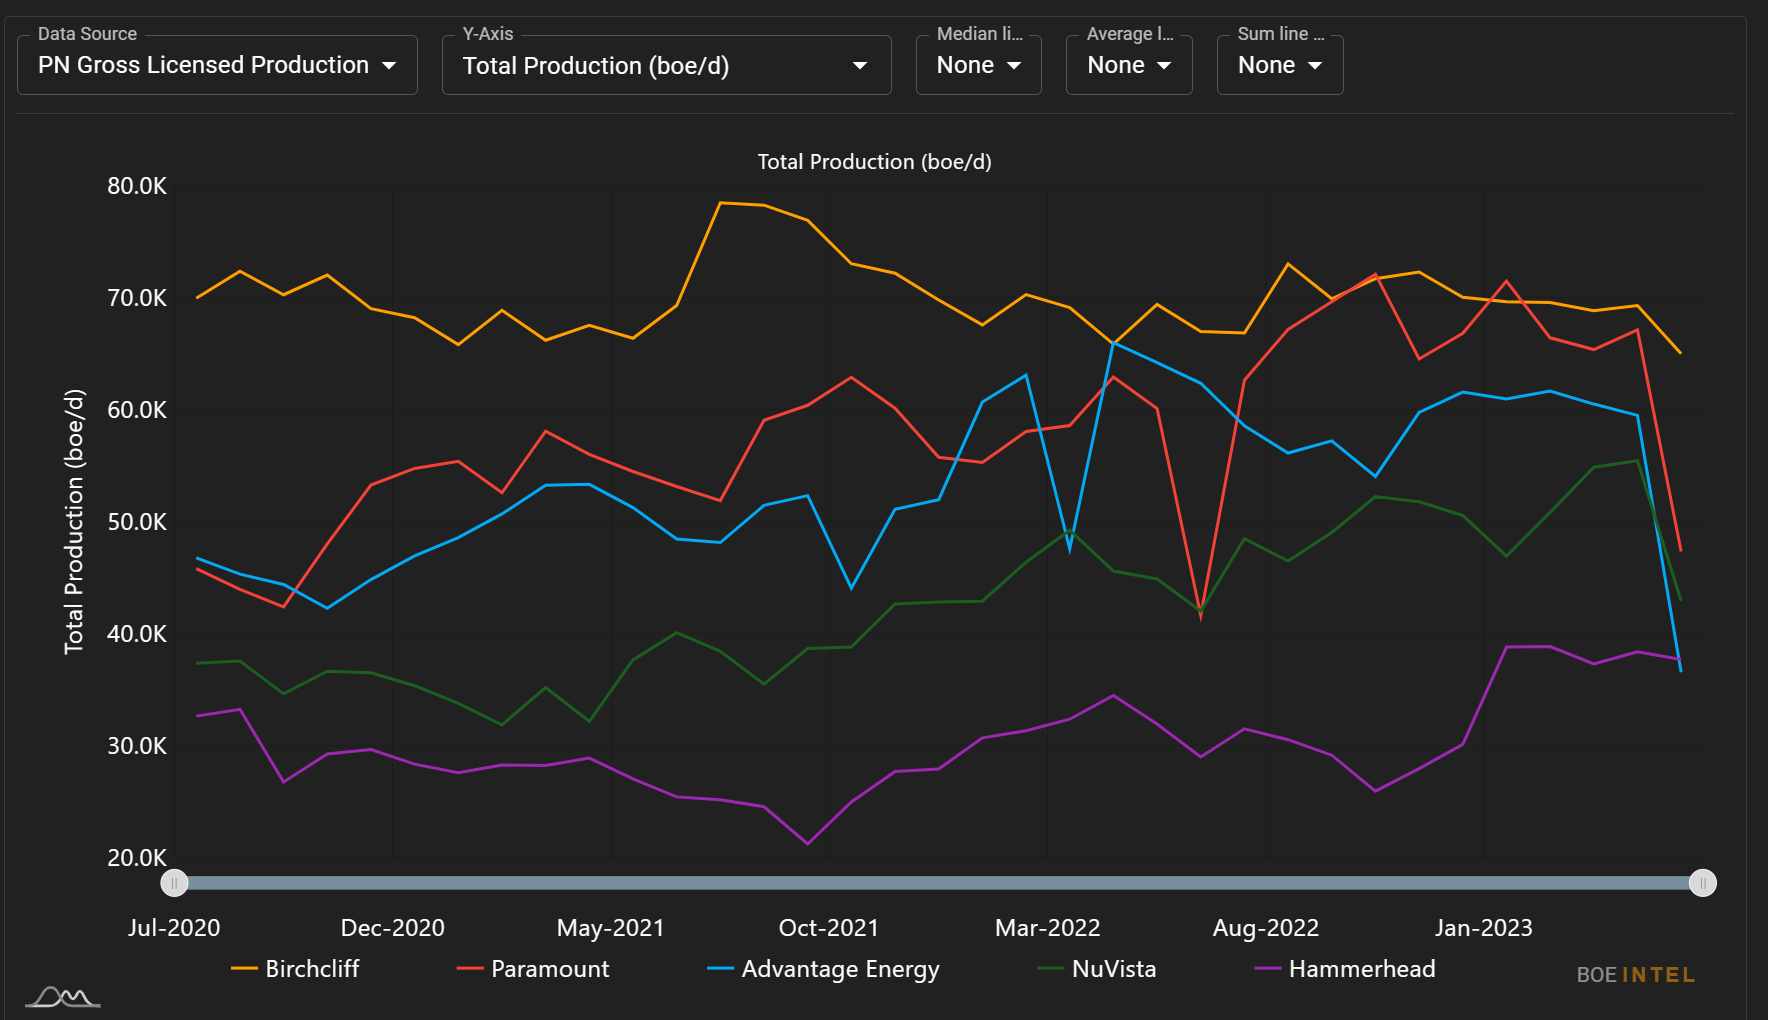1768x1020 pixels.
Task: Click the BOE INTEL logo
Action: click(x=1636, y=975)
